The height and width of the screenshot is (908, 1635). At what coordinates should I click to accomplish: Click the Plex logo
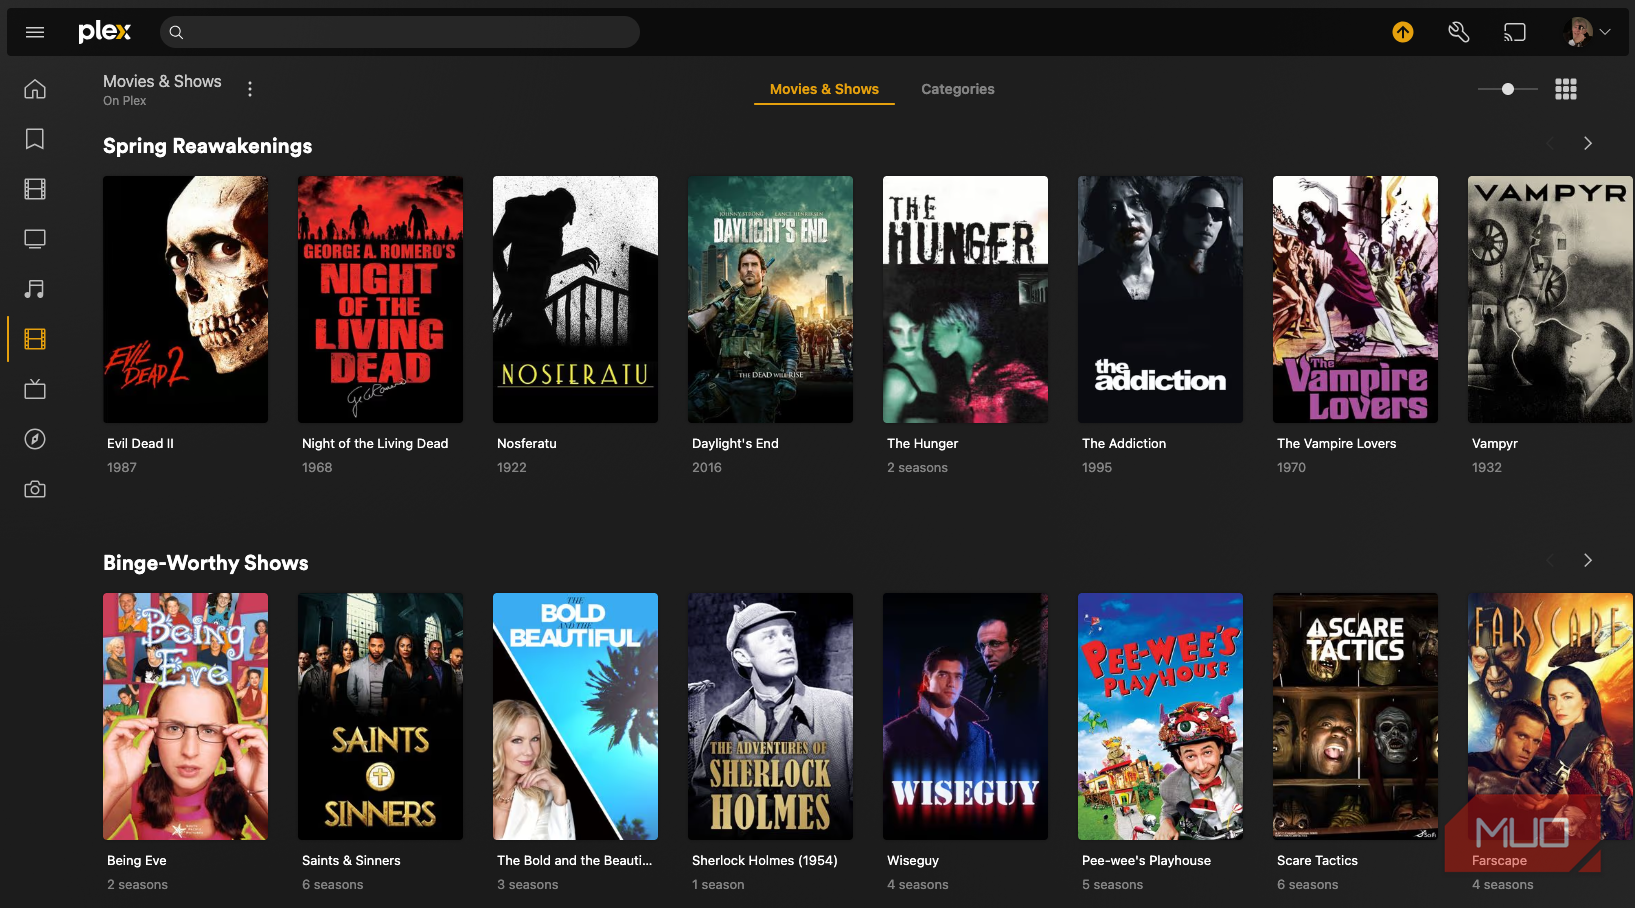(105, 32)
